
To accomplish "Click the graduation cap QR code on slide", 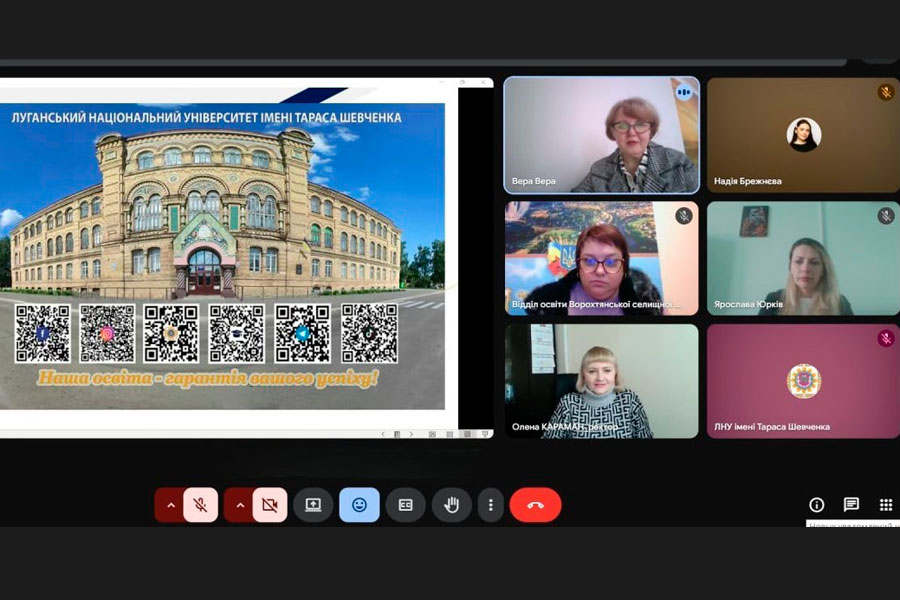I will 237,334.
